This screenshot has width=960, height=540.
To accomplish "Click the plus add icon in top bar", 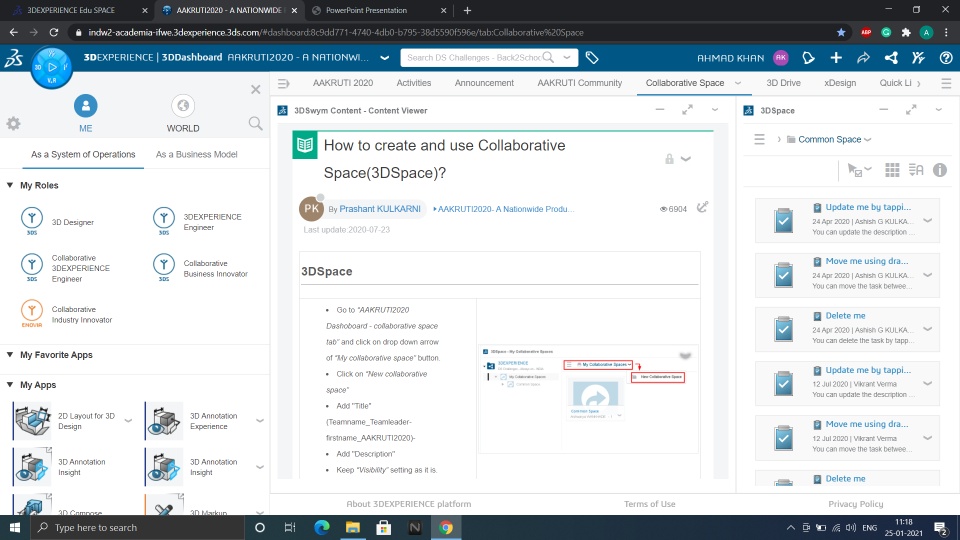I will click(x=836, y=58).
